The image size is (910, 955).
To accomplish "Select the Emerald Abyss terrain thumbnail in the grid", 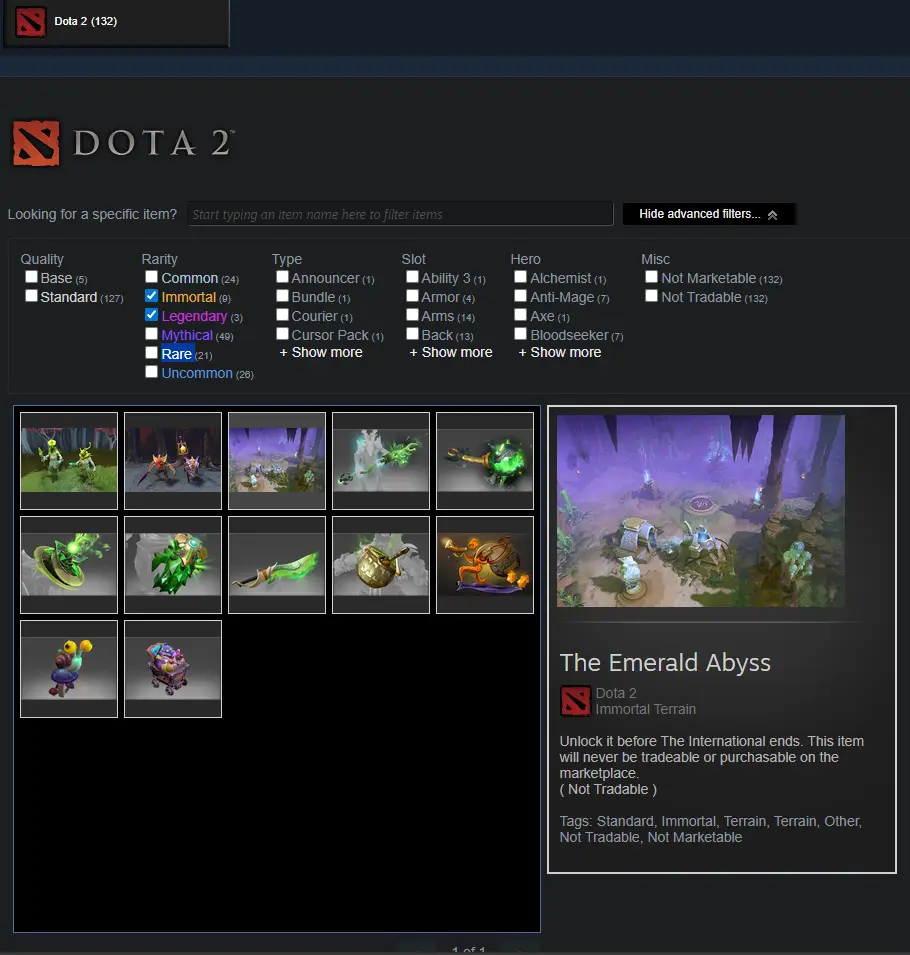I will 277,460.
